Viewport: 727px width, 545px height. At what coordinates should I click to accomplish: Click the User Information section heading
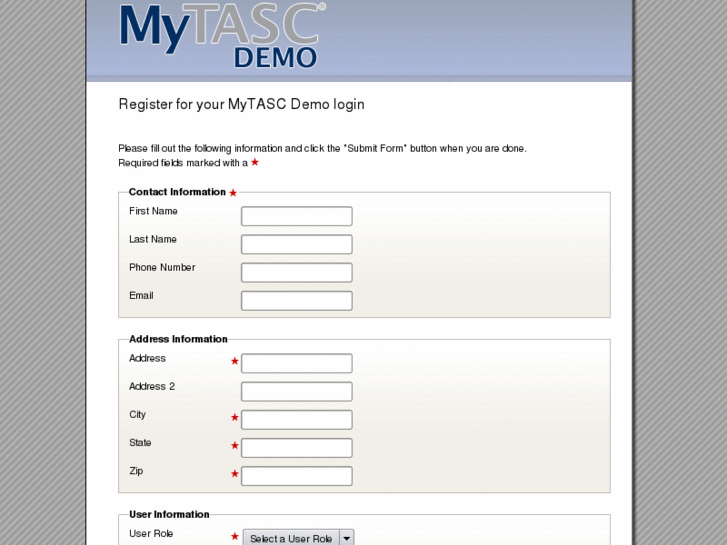coord(169,514)
